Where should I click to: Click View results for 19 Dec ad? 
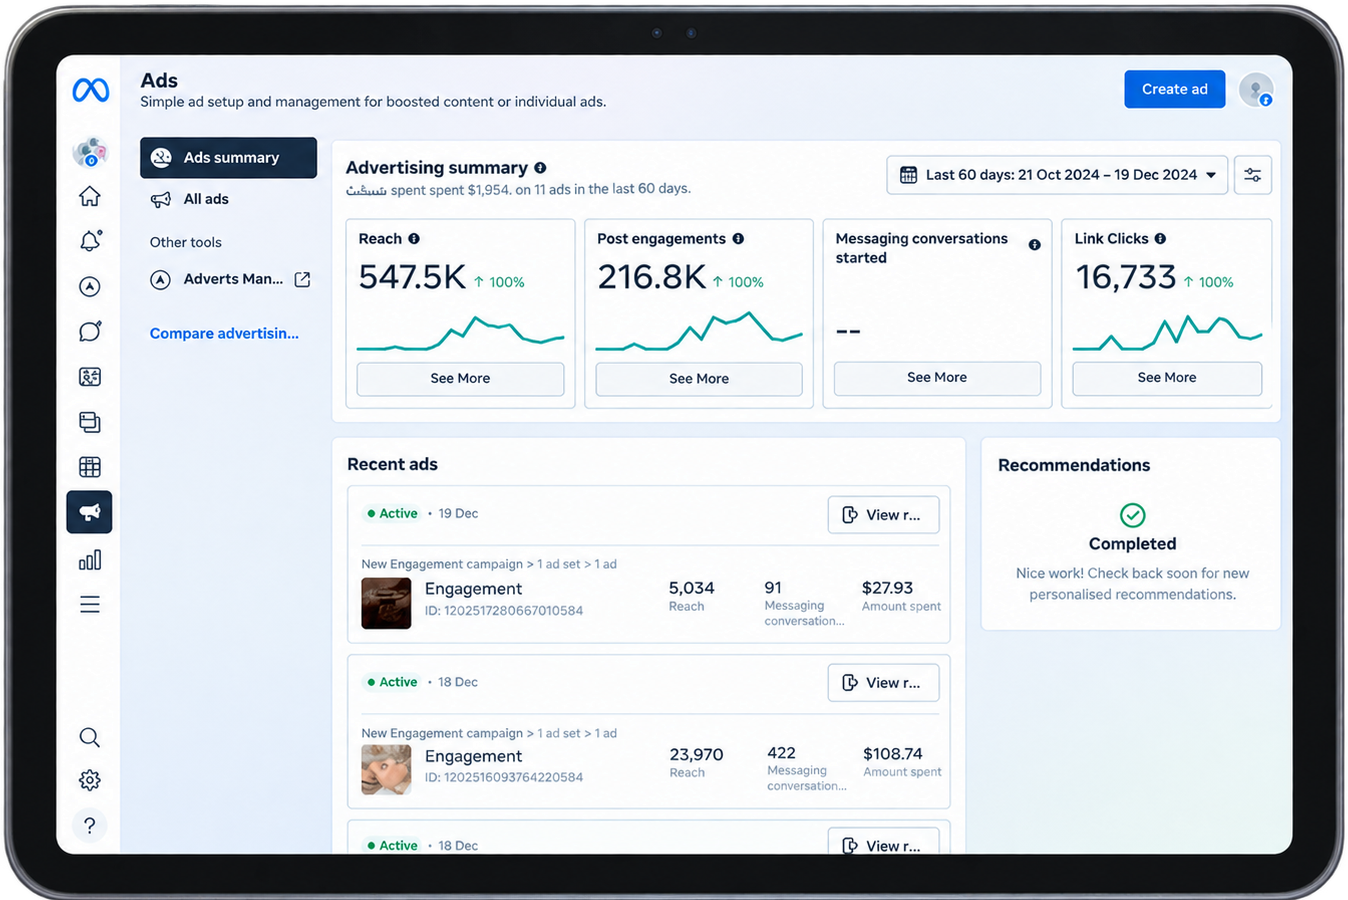[x=883, y=515]
